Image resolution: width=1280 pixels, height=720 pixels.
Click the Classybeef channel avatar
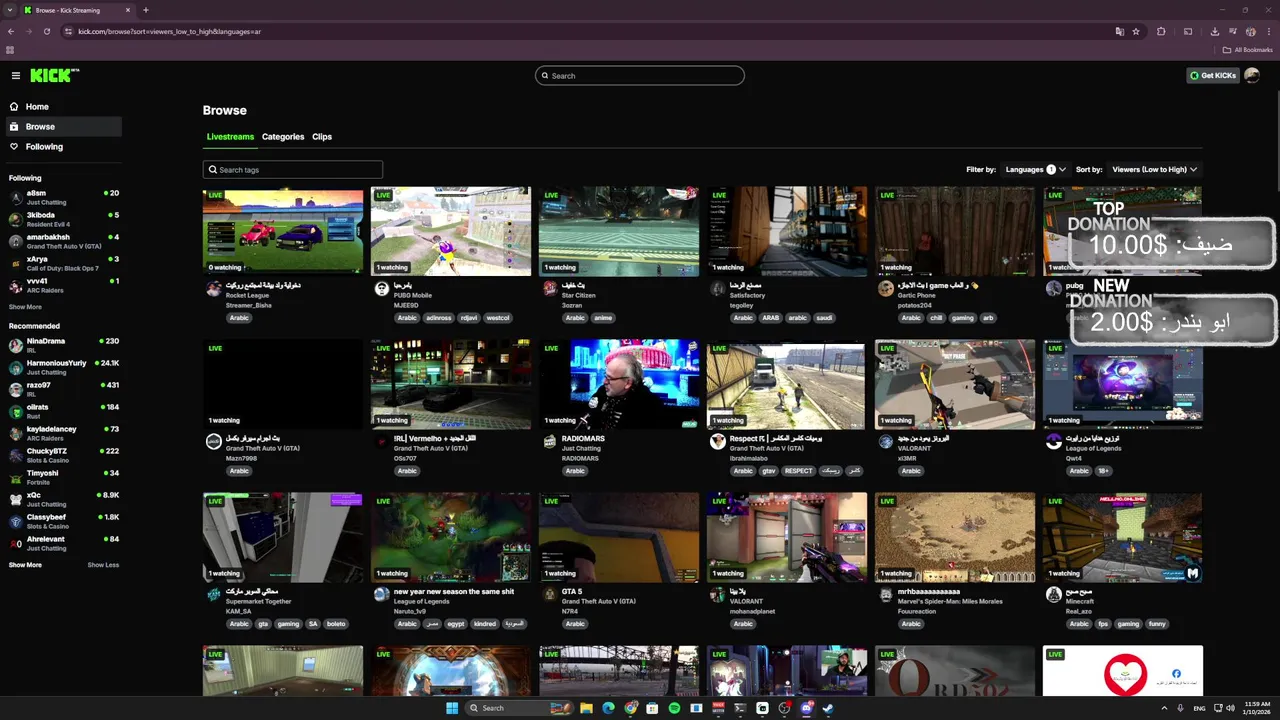(x=16, y=521)
